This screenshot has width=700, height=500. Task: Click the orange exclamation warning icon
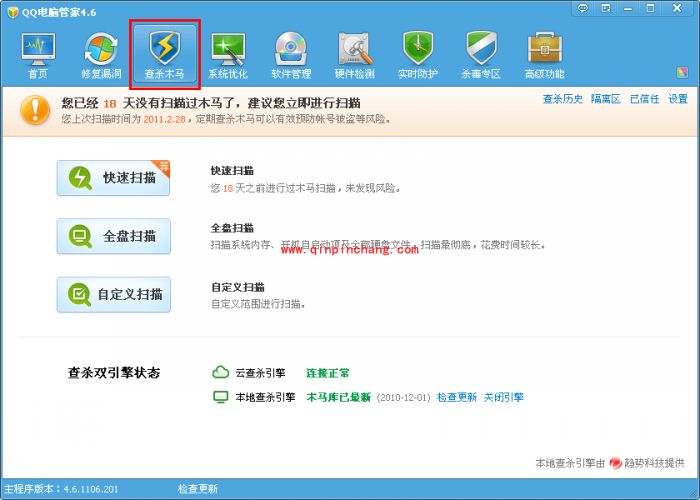click(x=35, y=110)
